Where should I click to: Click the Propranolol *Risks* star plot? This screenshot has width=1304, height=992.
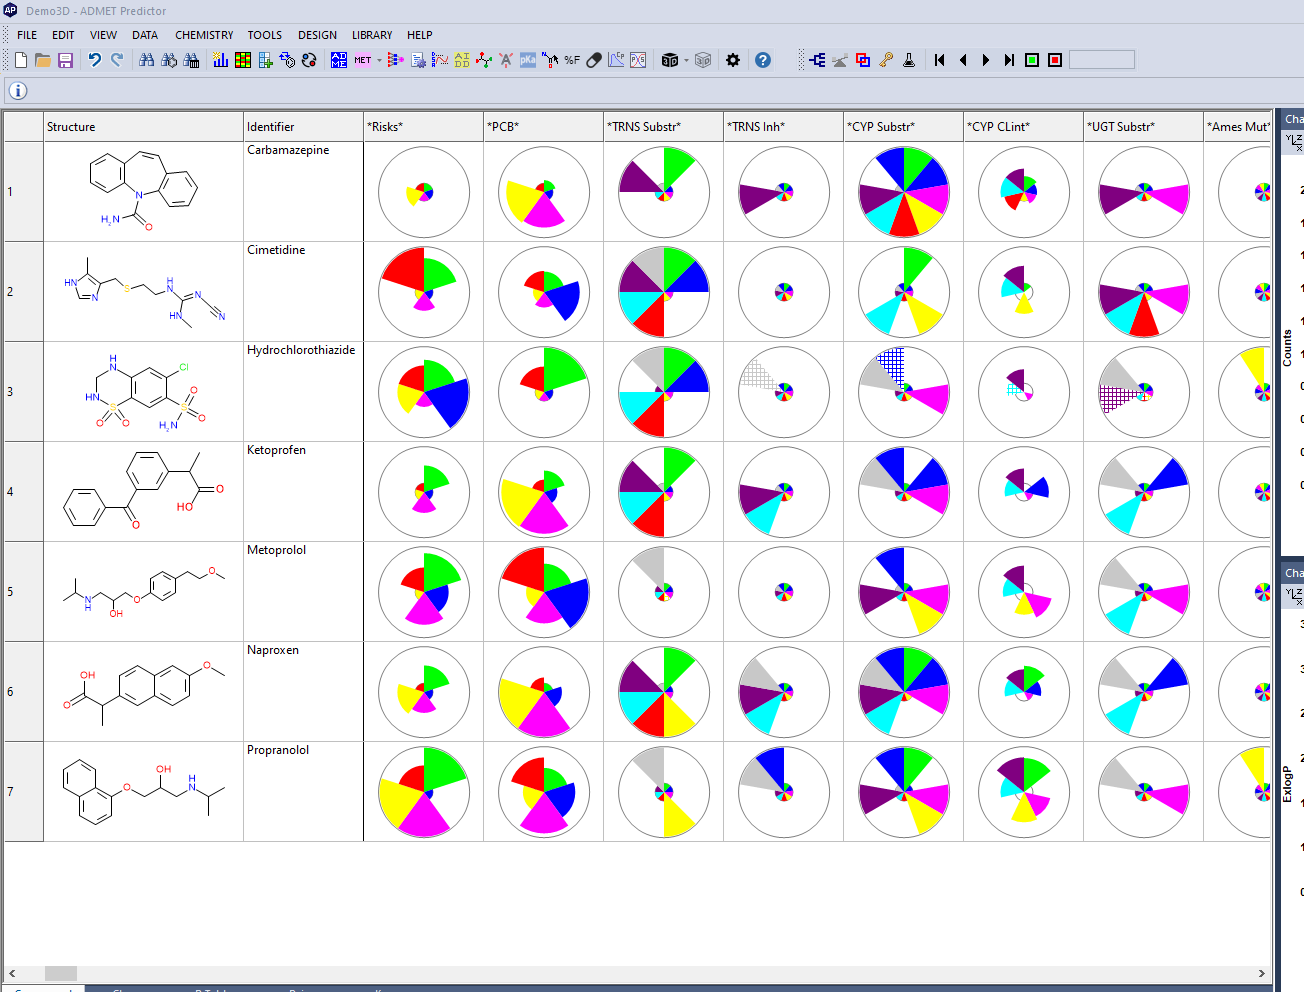point(424,792)
